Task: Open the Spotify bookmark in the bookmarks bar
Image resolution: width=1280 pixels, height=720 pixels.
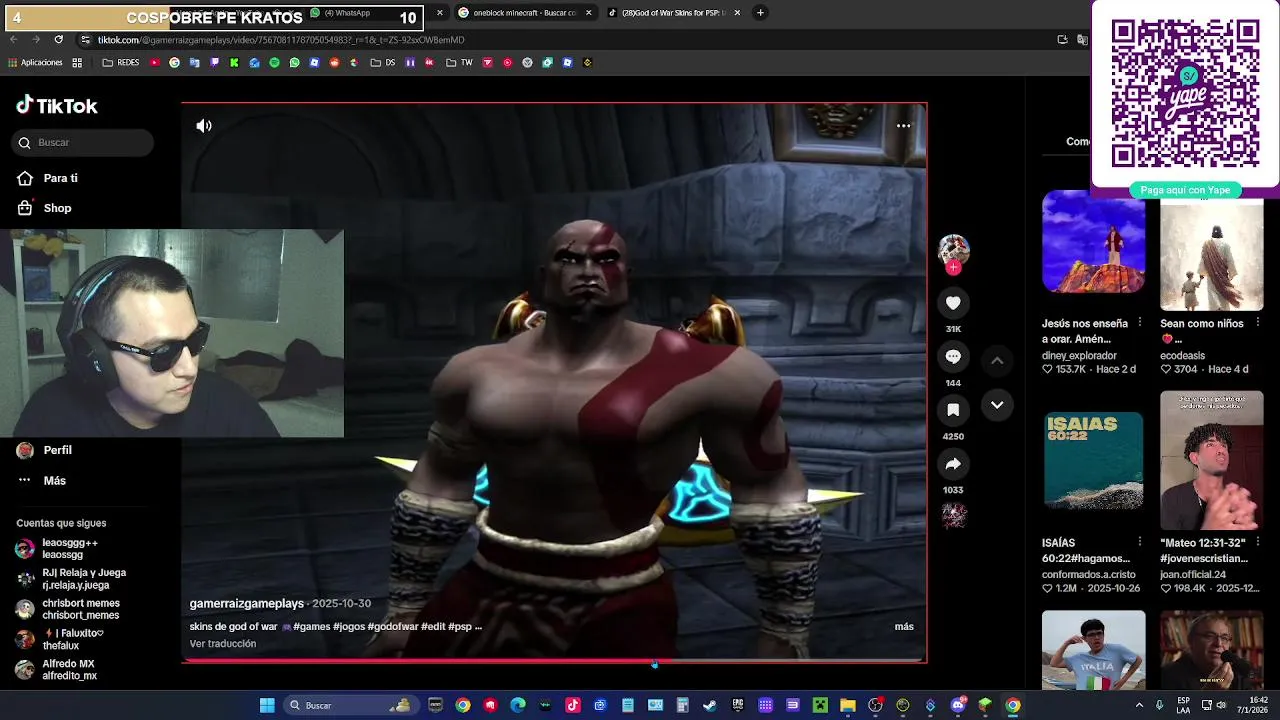Action: (274, 62)
